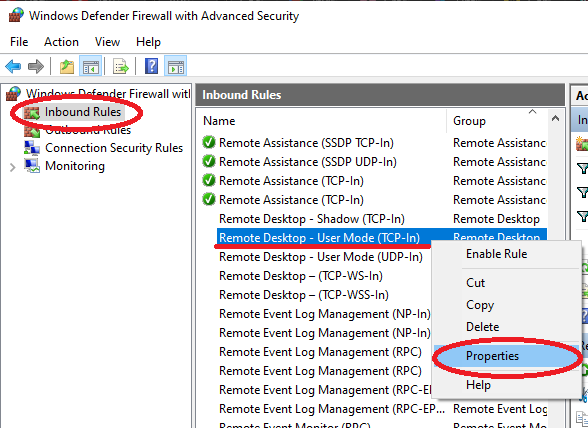The height and width of the screenshot is (428, 588).
Task: Select Enable Rule in the context menu
Action: click(x=496, y=254)
